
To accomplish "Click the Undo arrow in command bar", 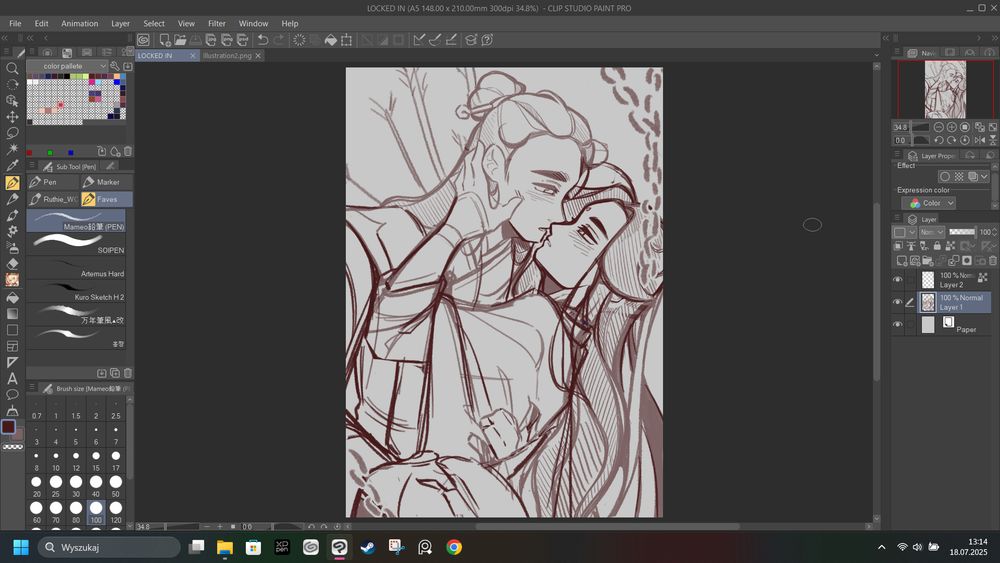I will click(x=262, y=40).
